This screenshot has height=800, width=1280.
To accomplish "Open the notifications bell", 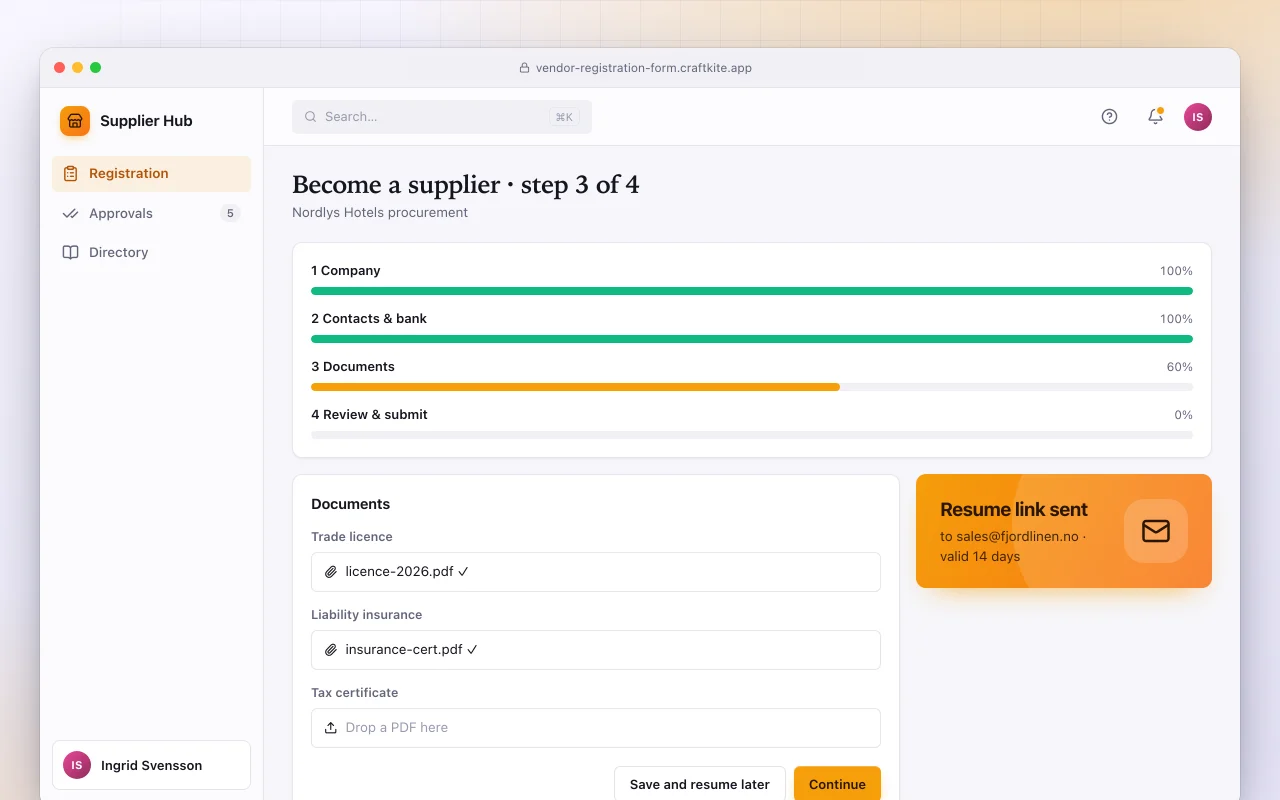I will tap(1155, 117).
